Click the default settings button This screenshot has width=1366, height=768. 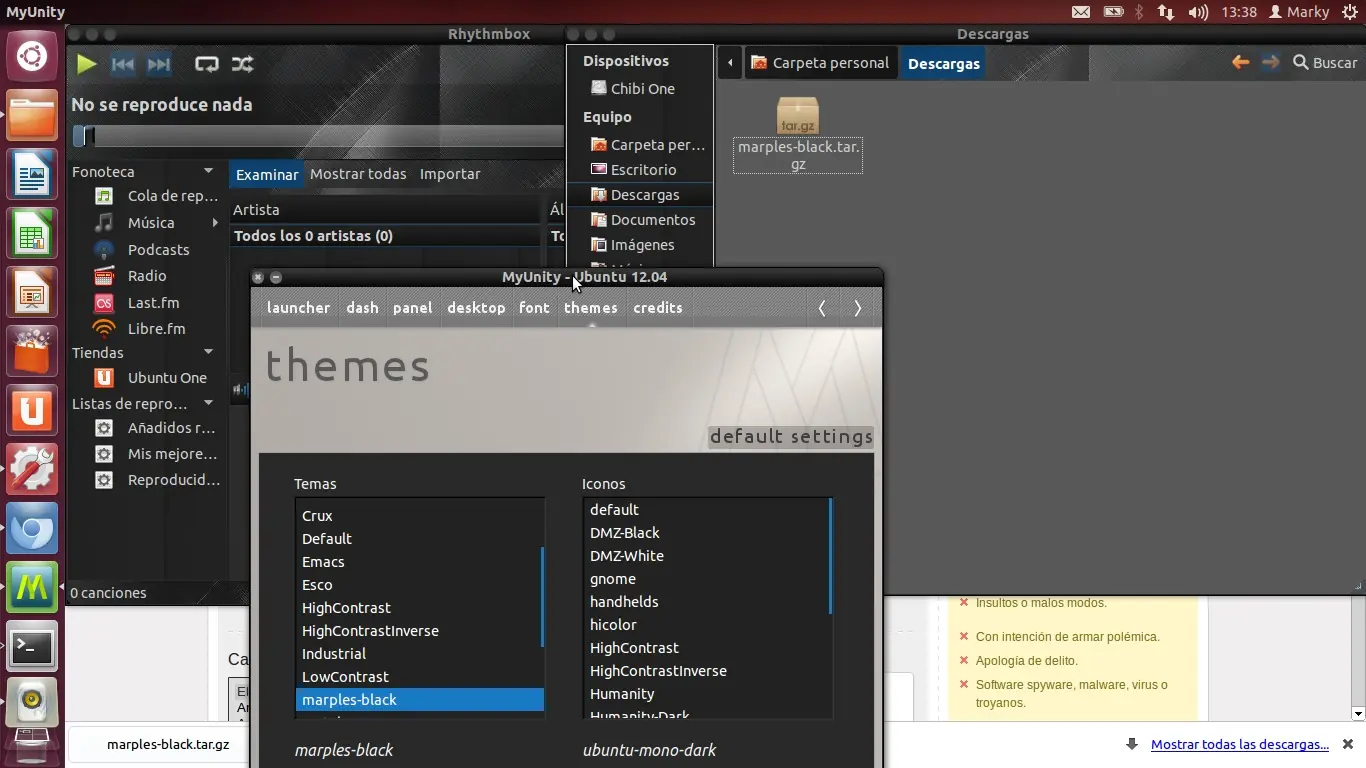tap(791, 437)
